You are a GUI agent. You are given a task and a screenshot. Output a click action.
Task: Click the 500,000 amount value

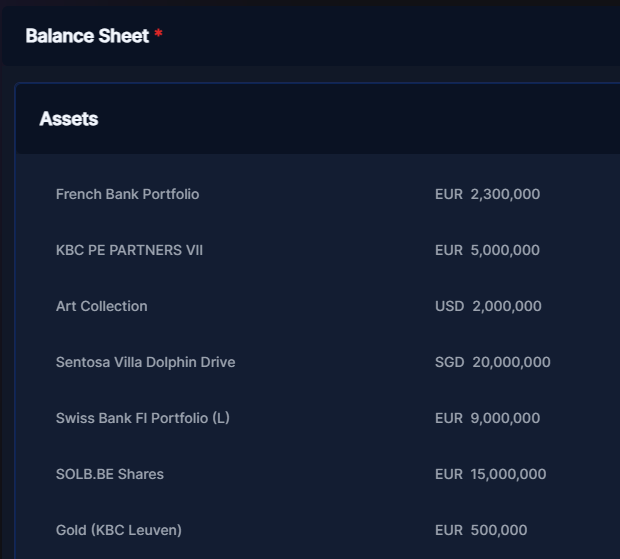coord(499,530)
